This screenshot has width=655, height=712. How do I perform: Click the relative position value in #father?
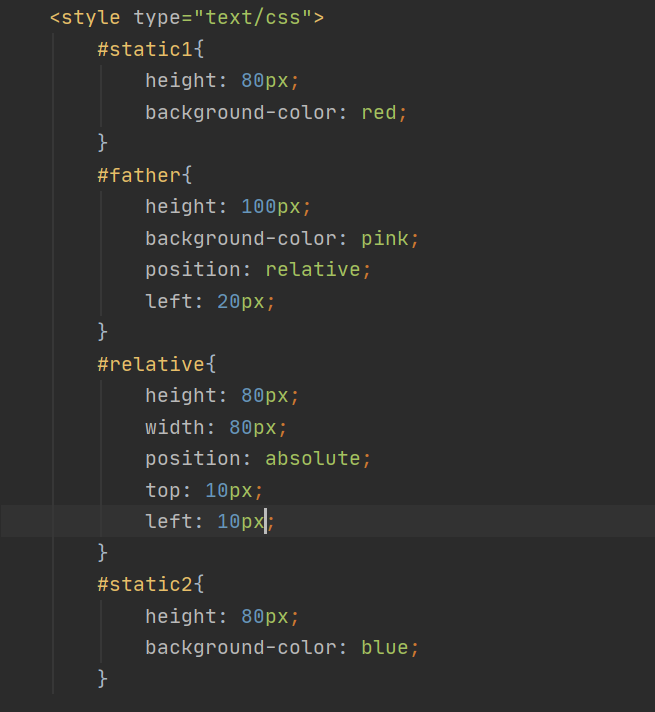[x=312, y=270]
